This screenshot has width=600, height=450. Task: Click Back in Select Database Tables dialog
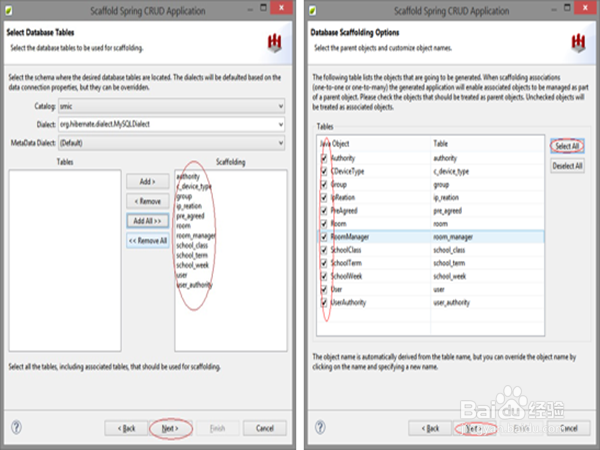[126, 428]
